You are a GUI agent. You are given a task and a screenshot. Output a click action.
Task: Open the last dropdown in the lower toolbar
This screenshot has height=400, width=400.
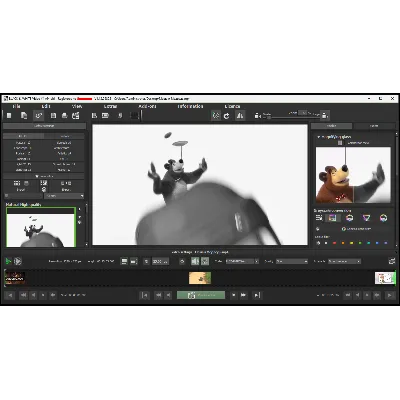(x=344, y=261)
